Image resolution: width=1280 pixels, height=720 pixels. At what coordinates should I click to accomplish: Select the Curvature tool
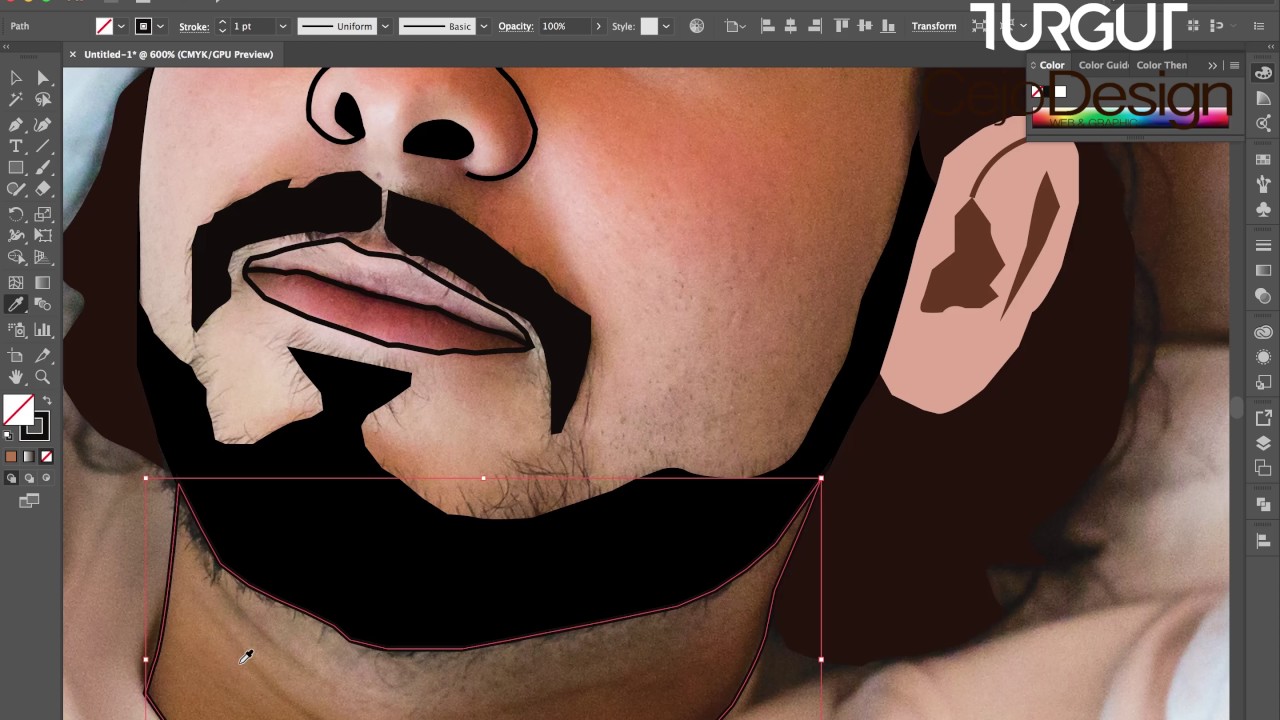tap(43, 125)
